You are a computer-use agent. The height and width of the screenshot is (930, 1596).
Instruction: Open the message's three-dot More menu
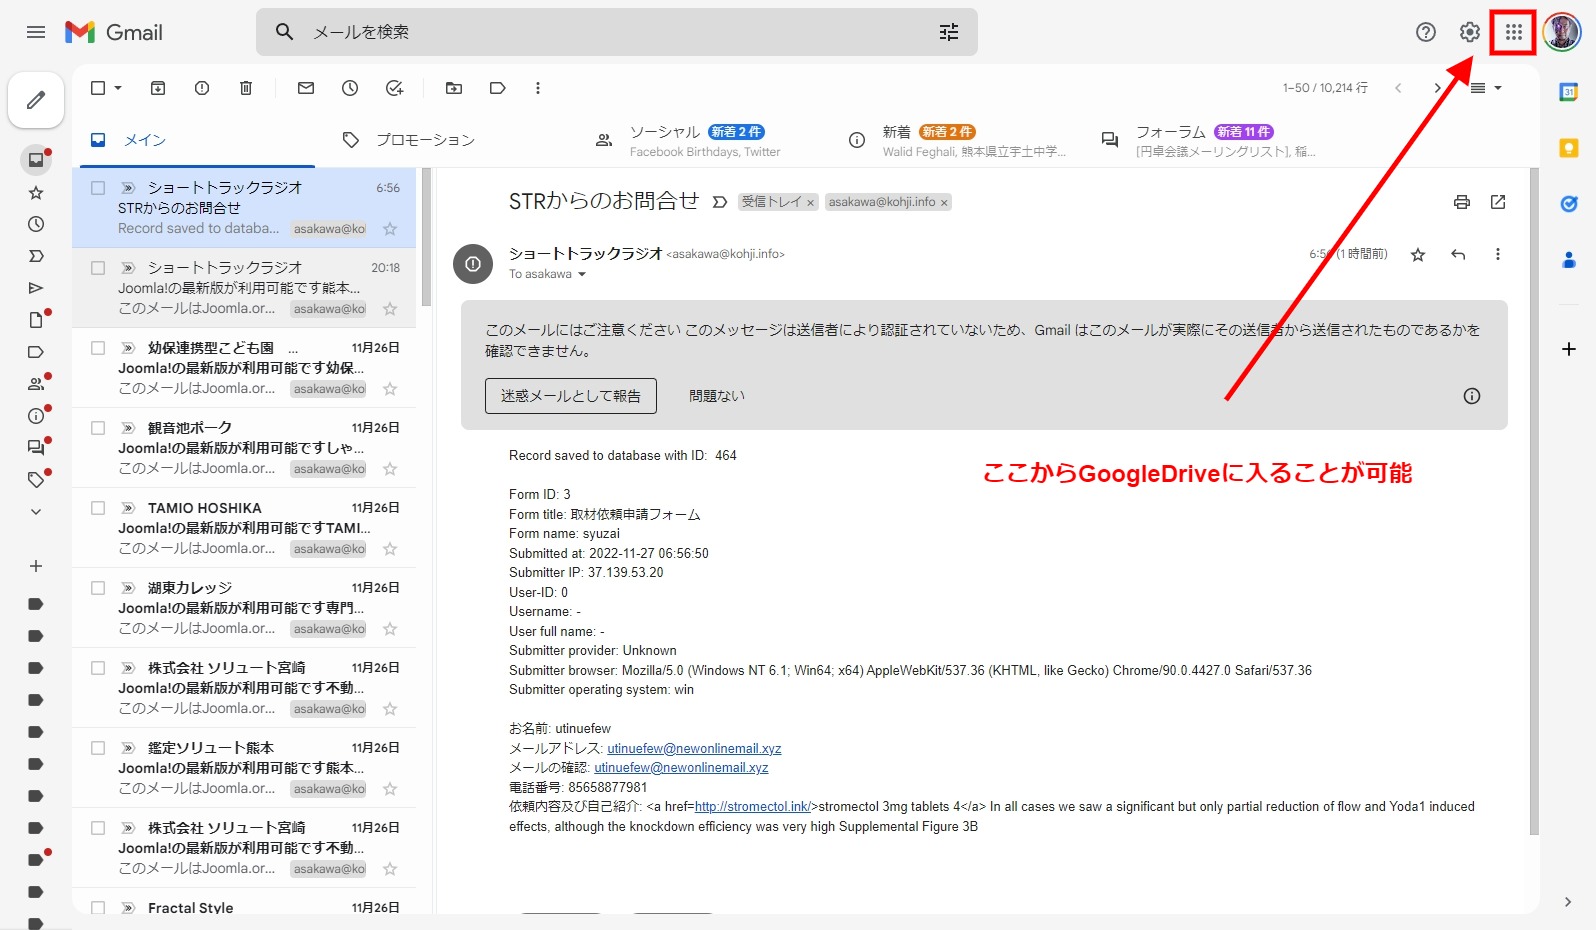tap(1498, 254)
